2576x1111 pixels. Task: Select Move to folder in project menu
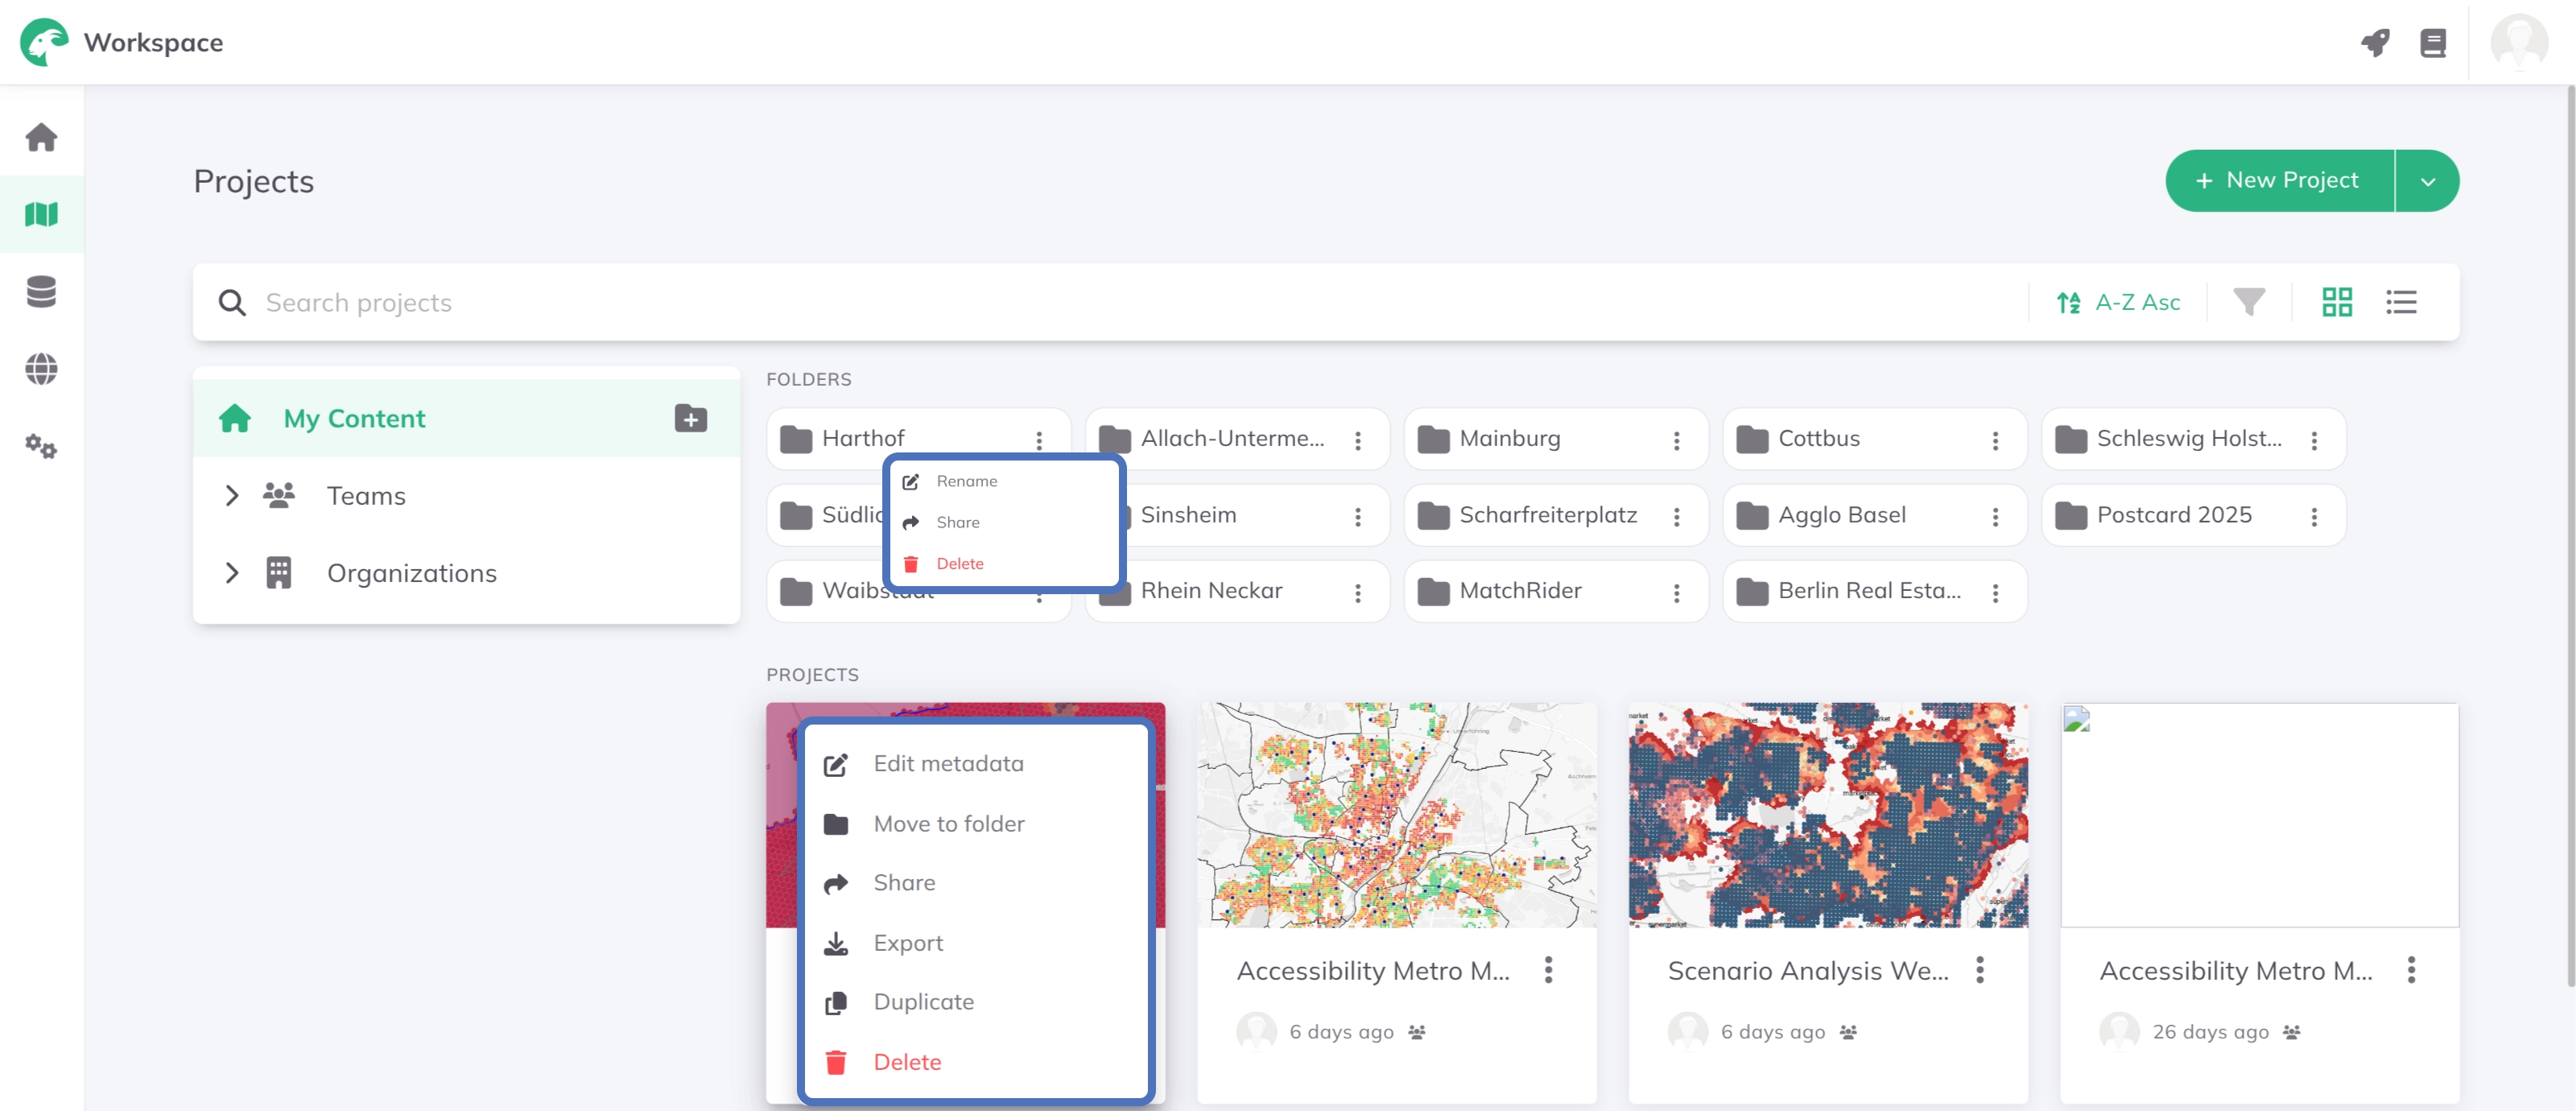tap(976, 824)
